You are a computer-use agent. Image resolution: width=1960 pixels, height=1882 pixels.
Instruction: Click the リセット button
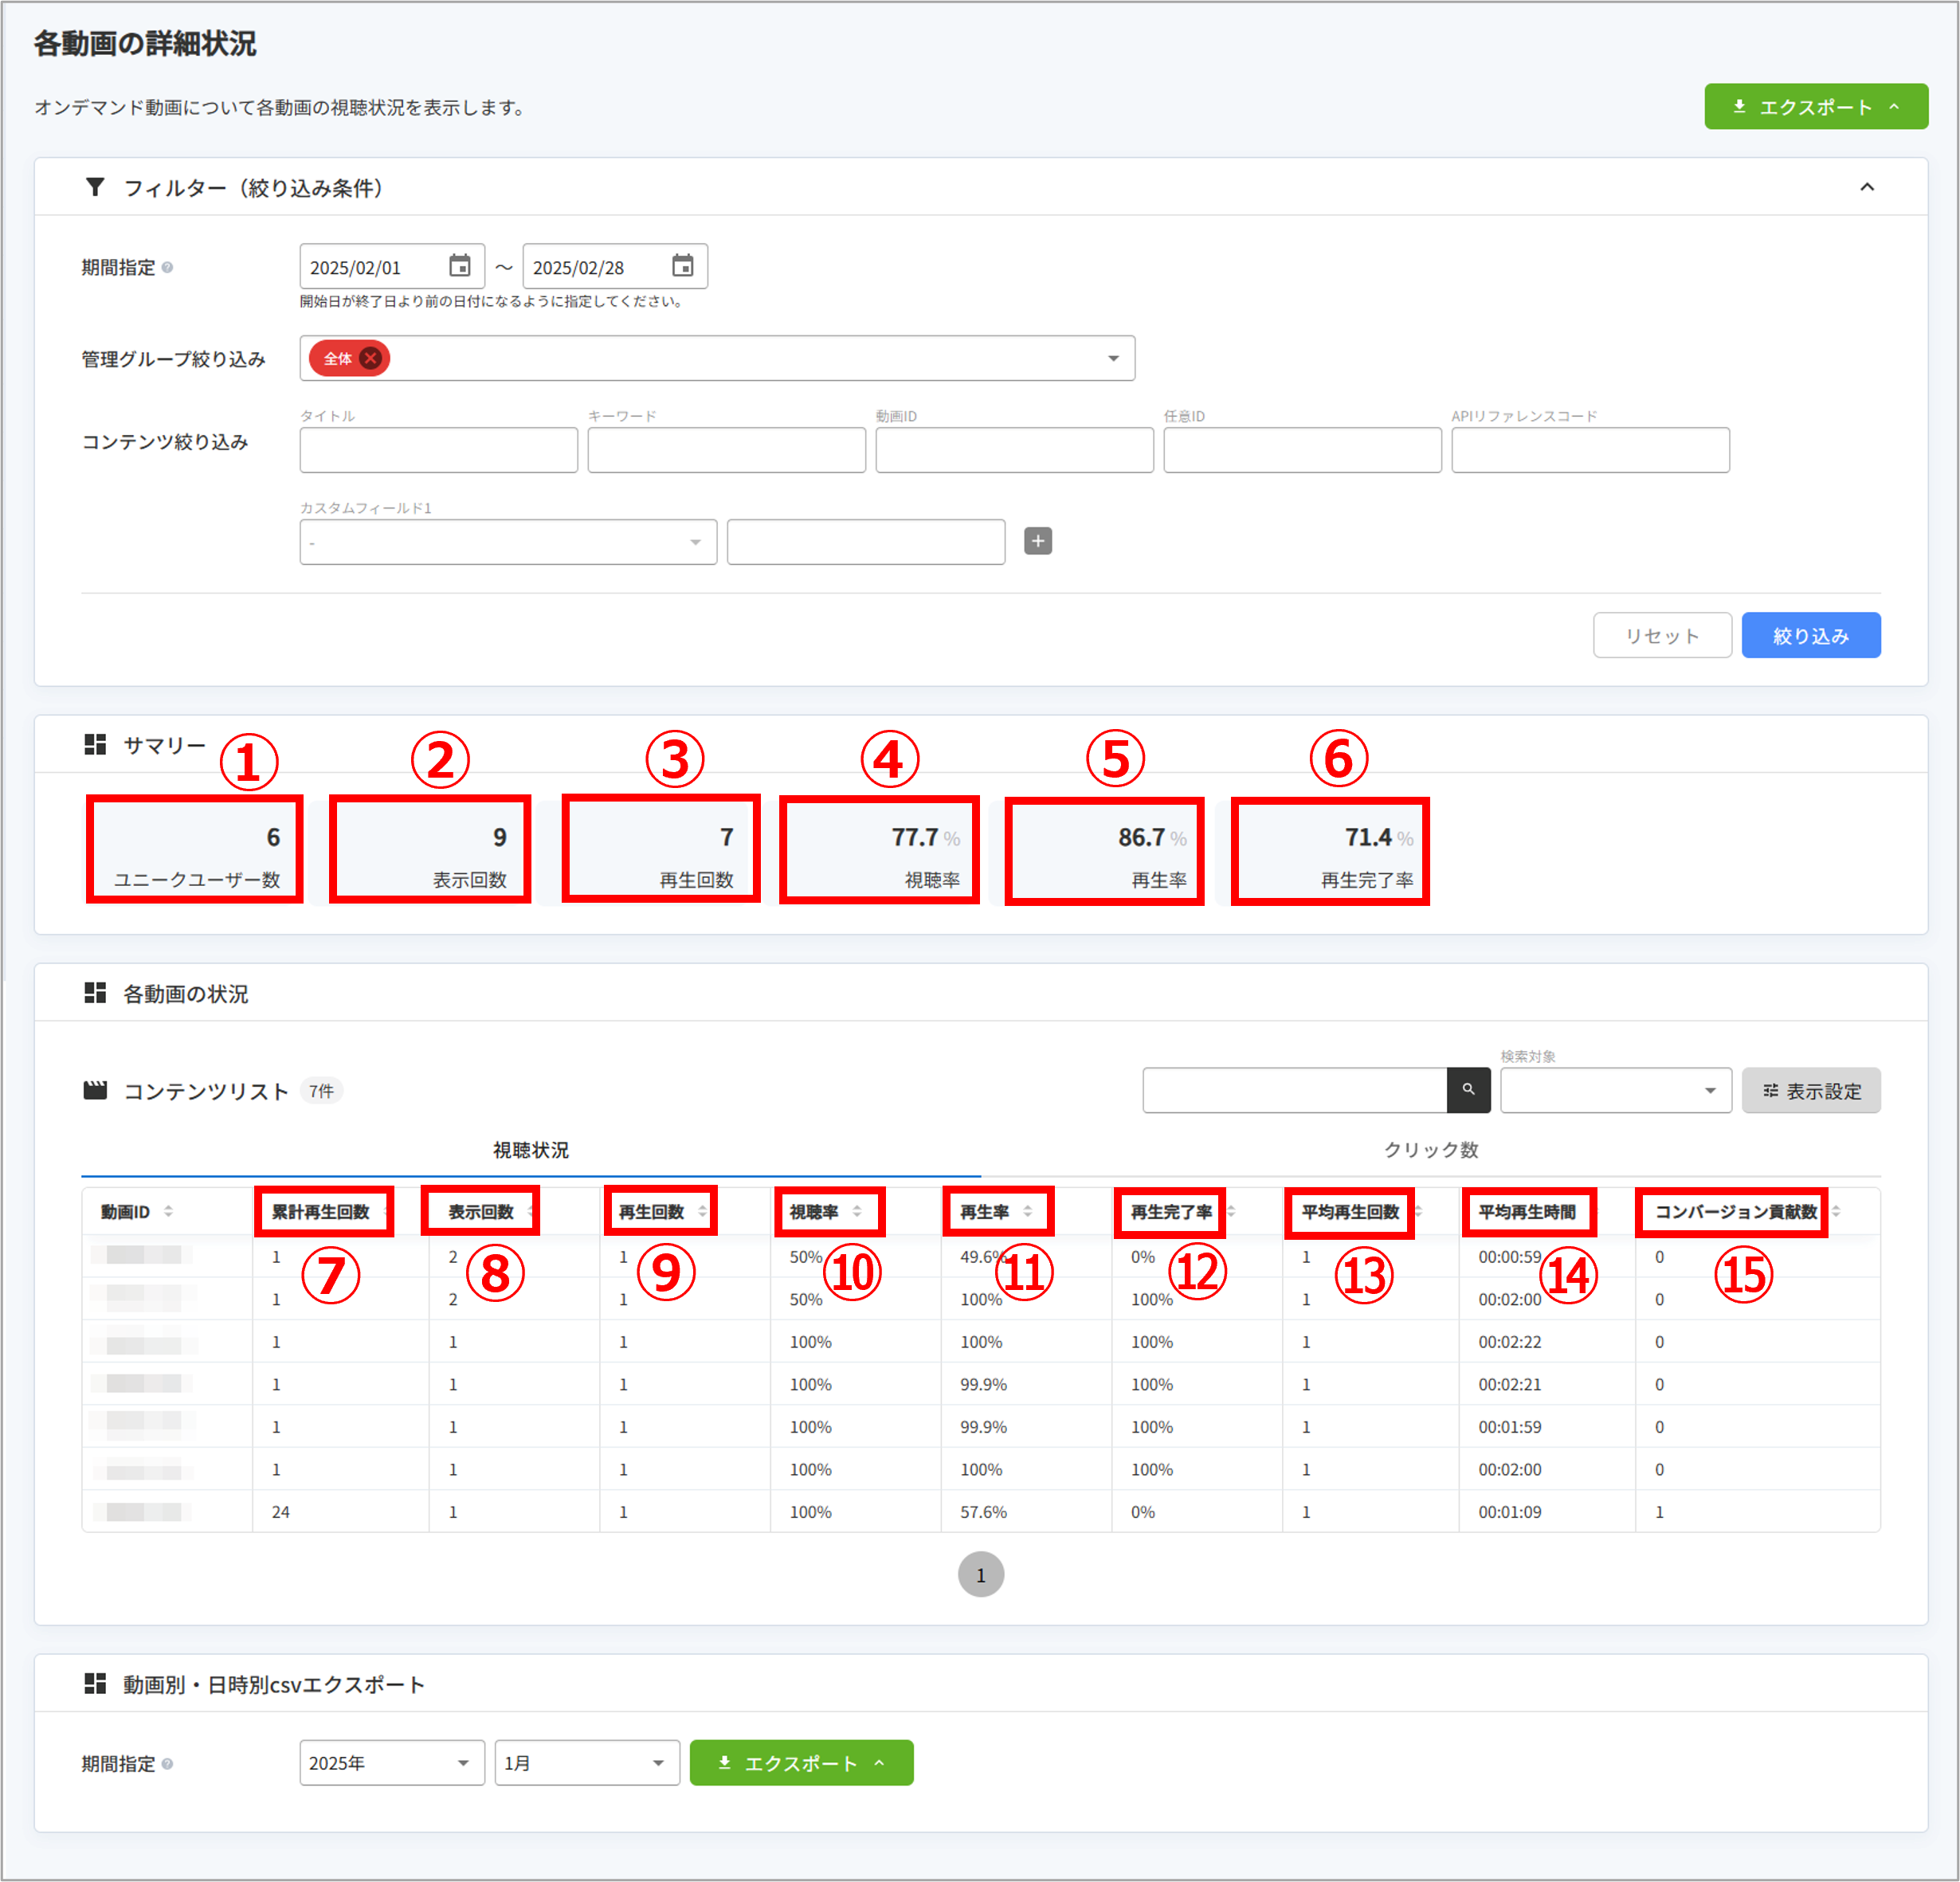pyautogui.click(x=1661, y=635)
